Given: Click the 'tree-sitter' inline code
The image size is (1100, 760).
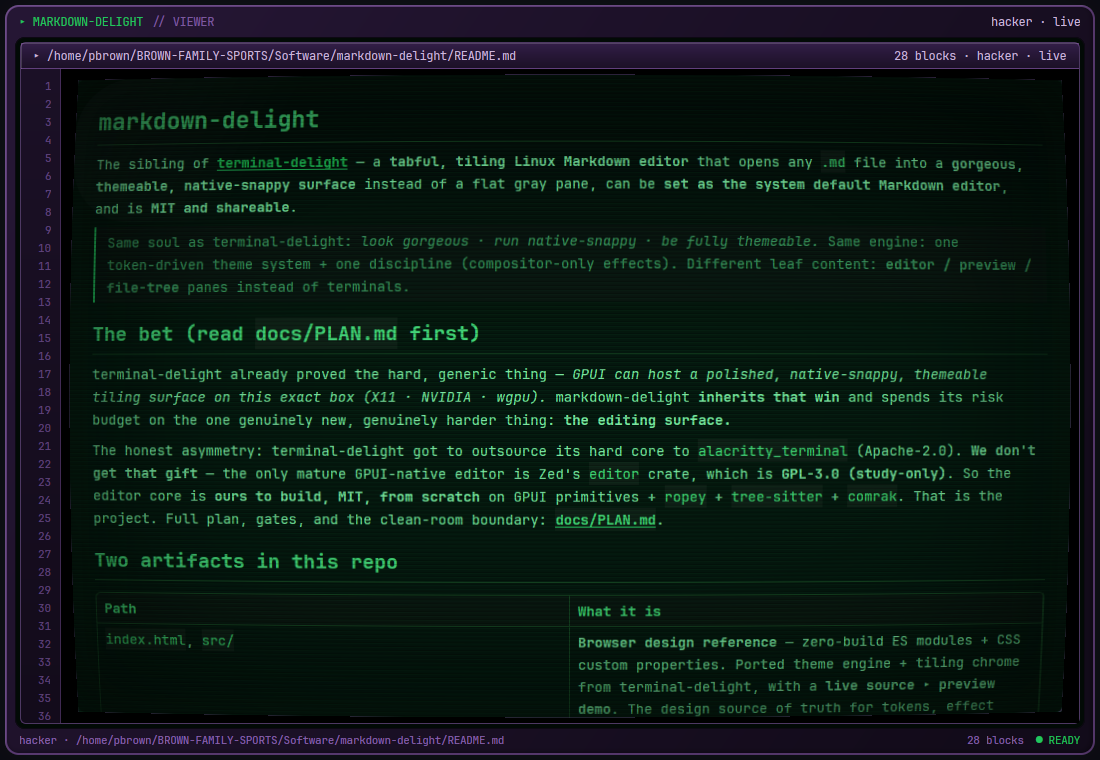Looking at the screenshot, I should click(x=777, y=497).
